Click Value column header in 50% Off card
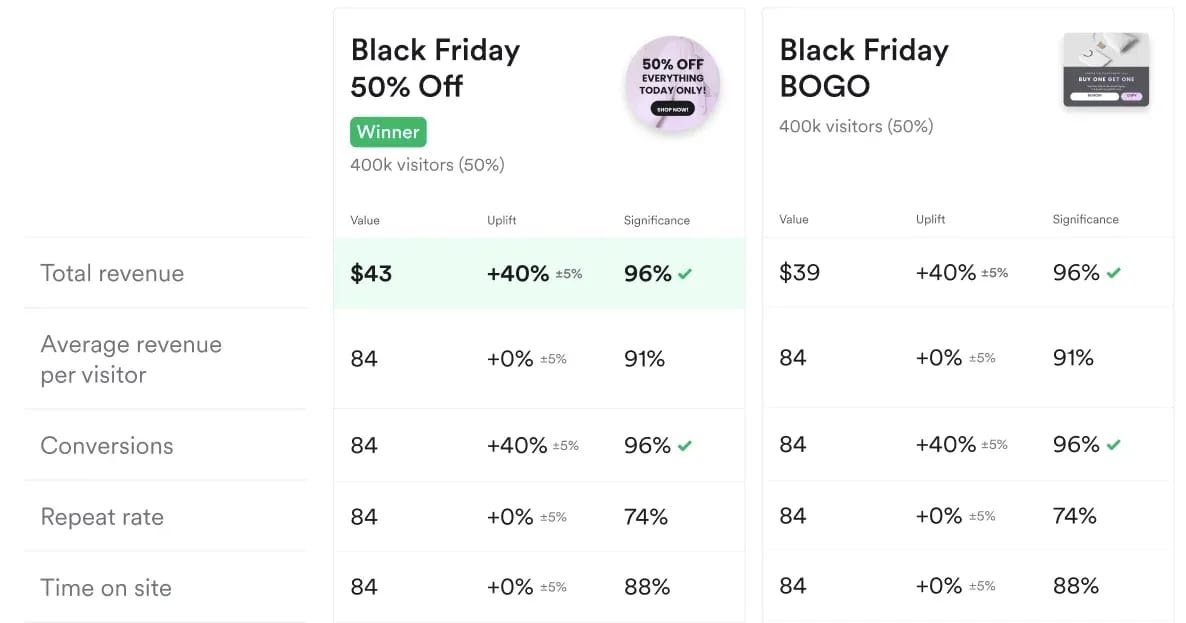This screenshot has width=1186, height=623. 365,220
